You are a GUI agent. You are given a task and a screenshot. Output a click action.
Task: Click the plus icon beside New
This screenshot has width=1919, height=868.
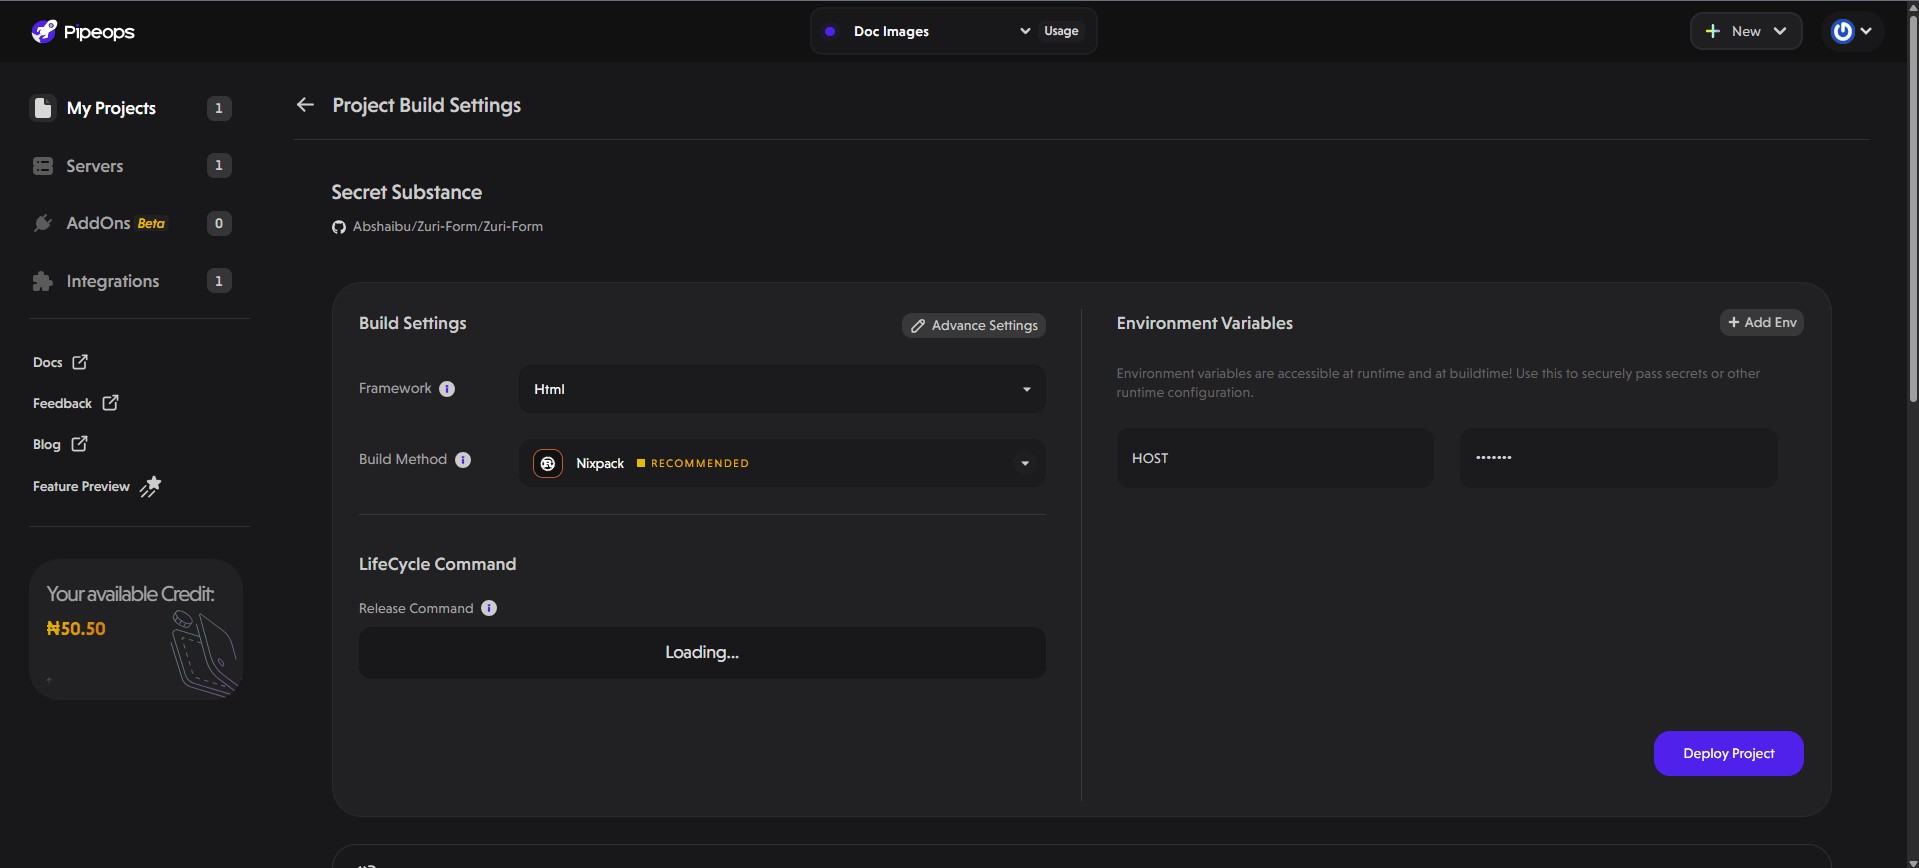[1713, 31]
